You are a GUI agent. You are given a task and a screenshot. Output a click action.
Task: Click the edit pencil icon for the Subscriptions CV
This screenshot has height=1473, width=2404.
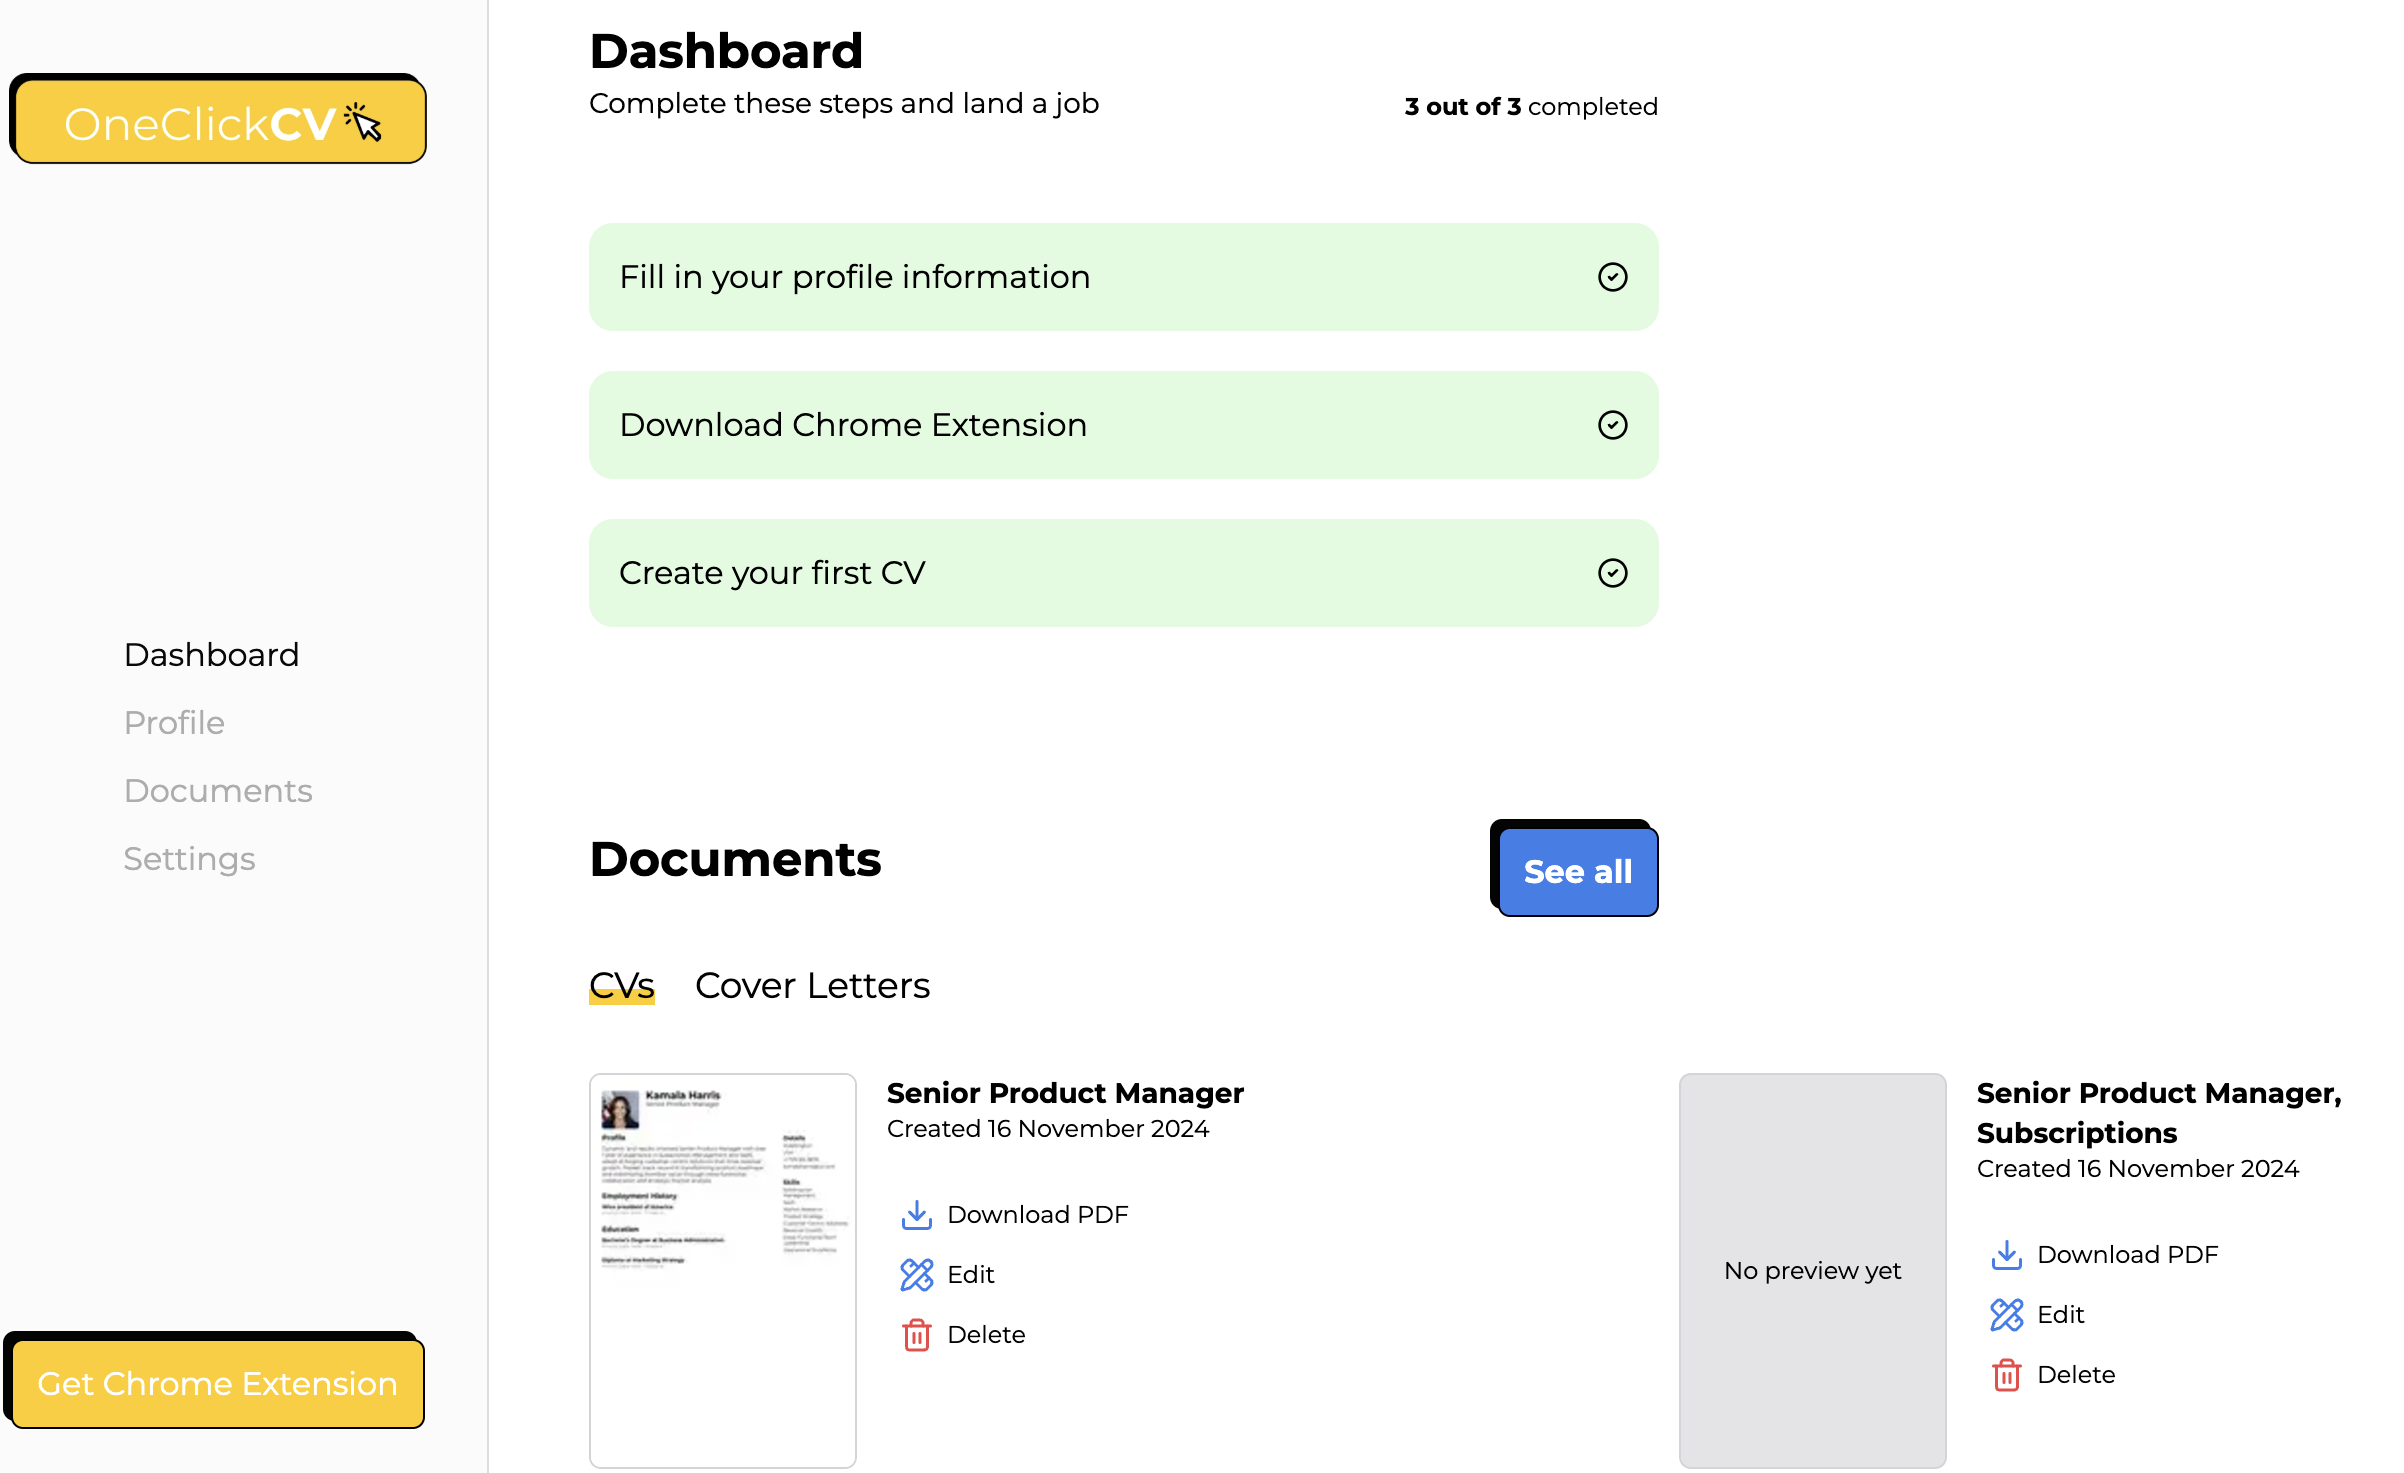tap(2006, 1315)
